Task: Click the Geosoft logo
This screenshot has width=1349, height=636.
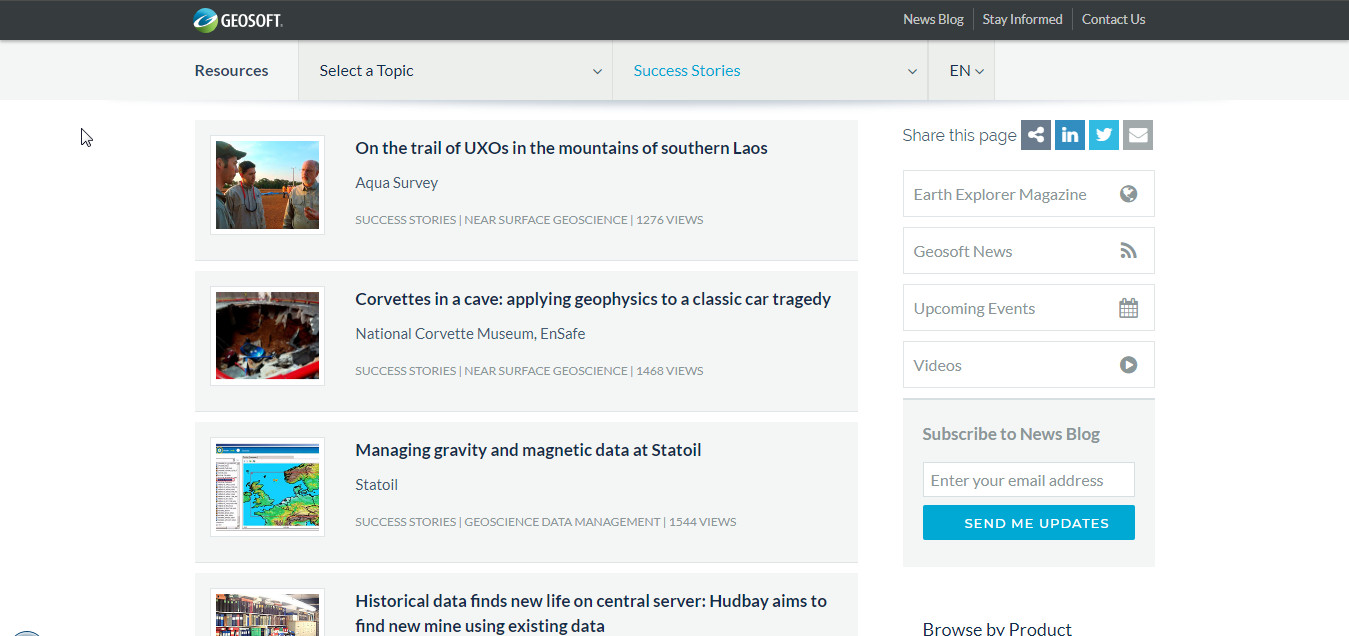Action: (x=238, y=19)
